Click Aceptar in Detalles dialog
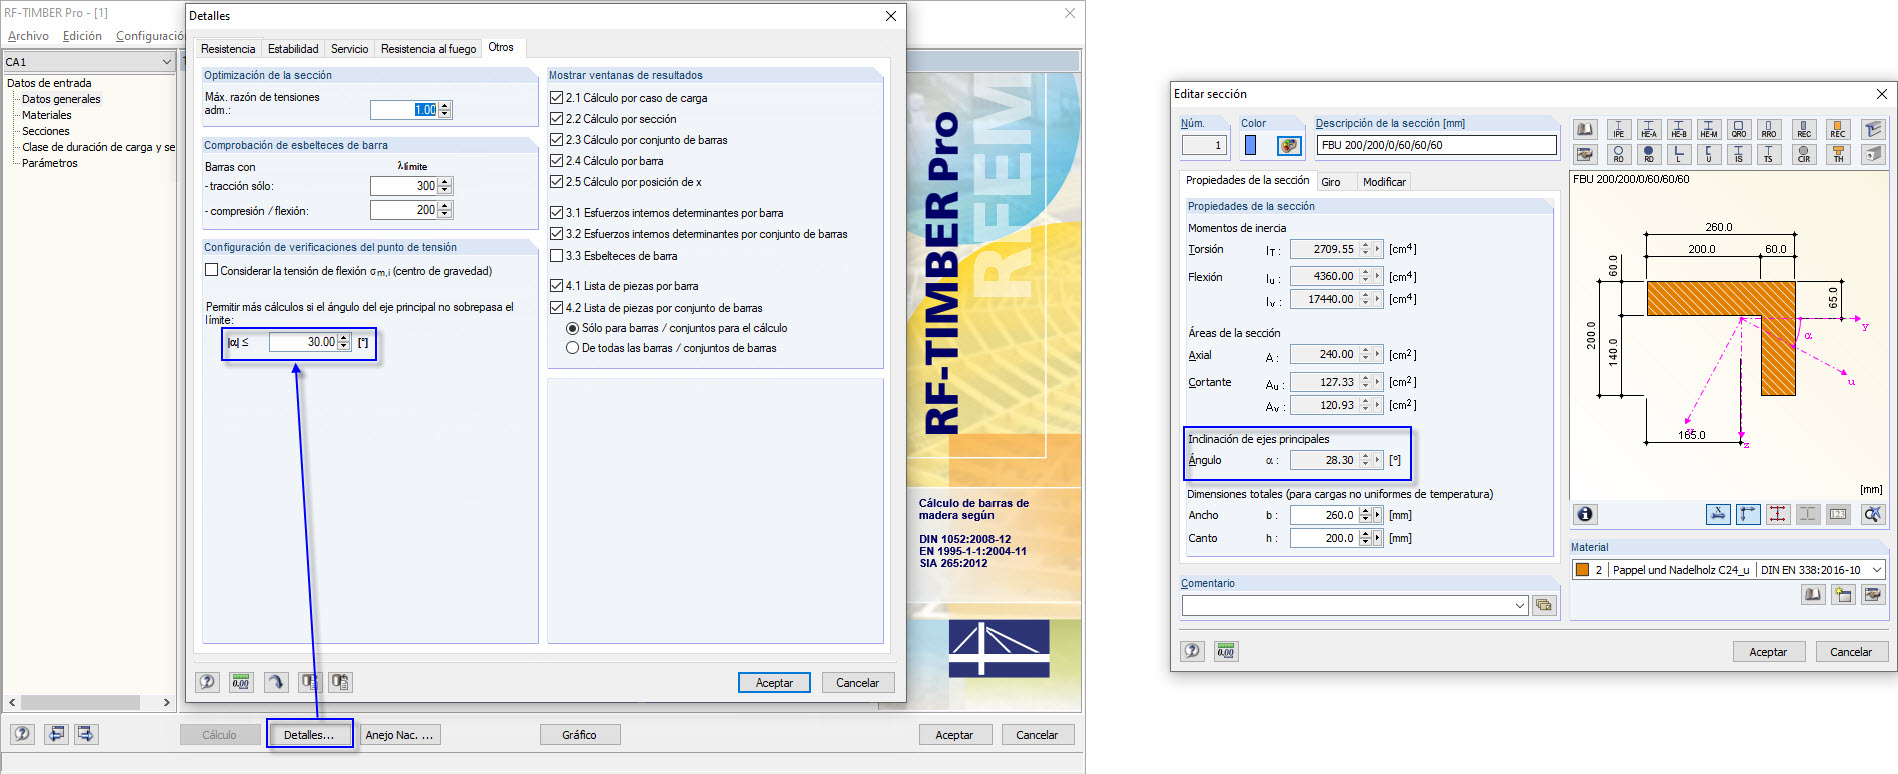Image resolution: width=1898 pixels, height=774 pixels. pos(774,683)
